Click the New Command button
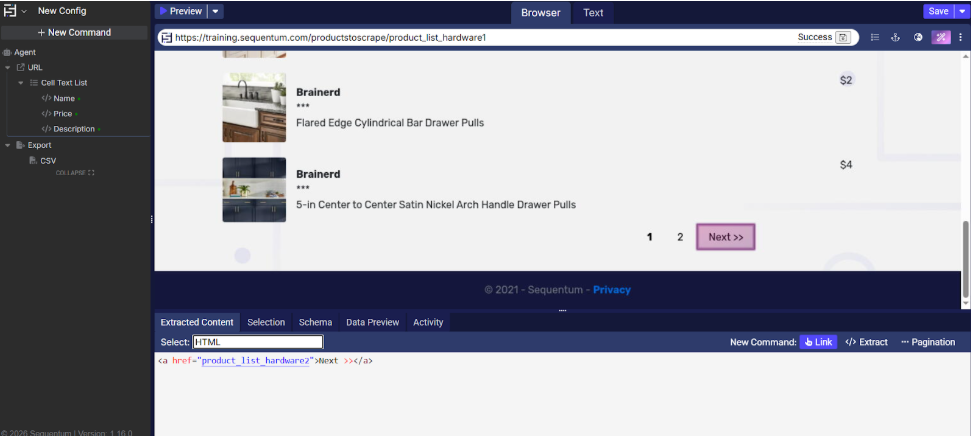The image size is (971, 436). click(74, 32)
